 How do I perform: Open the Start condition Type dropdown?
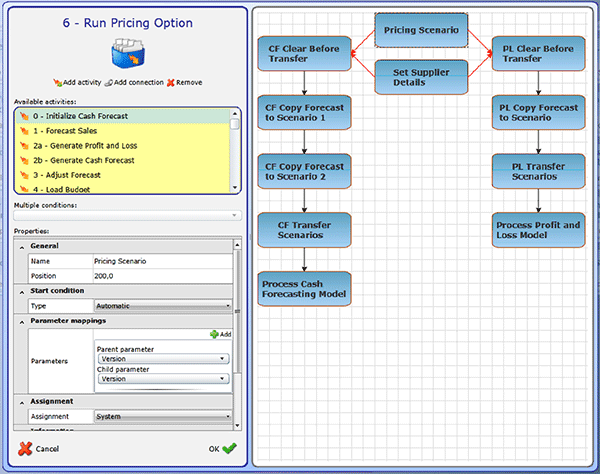[162, 306]
